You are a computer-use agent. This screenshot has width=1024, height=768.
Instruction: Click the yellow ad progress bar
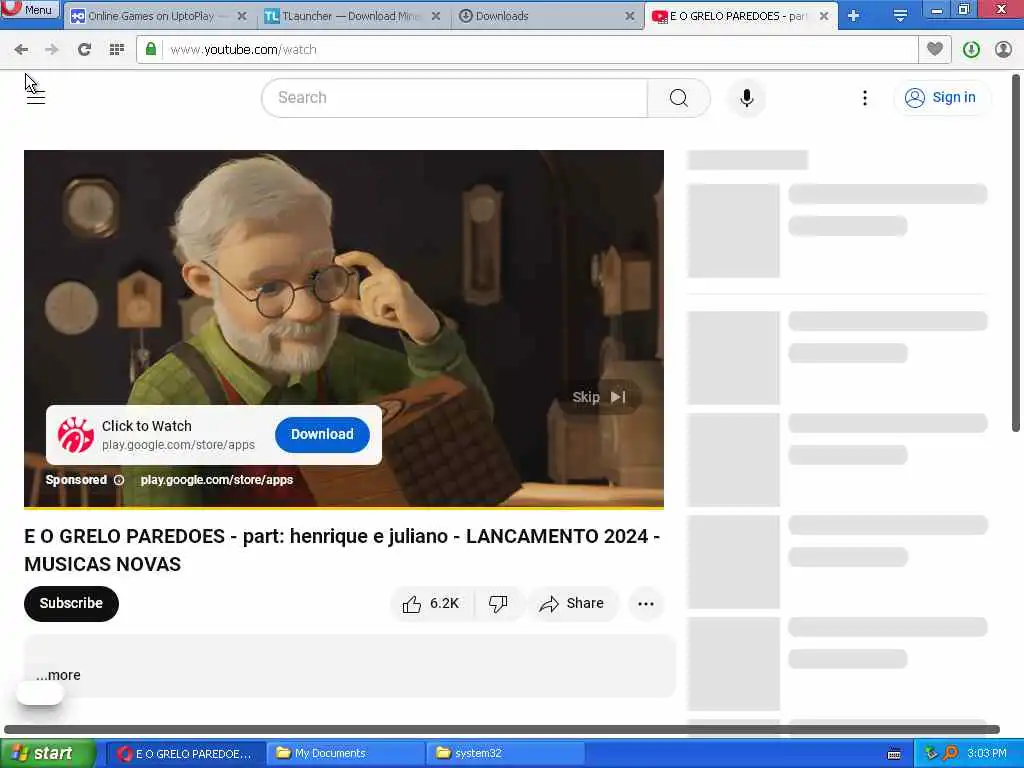point(344,507)
